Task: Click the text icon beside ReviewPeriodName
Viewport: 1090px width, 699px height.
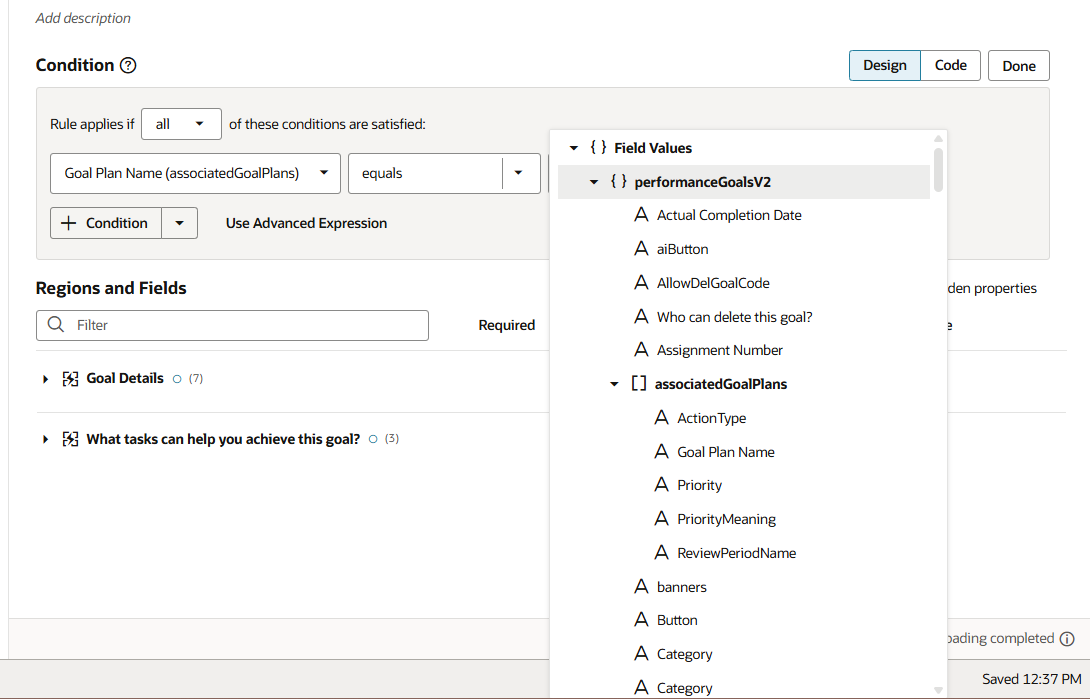Action: click(661, 552)
